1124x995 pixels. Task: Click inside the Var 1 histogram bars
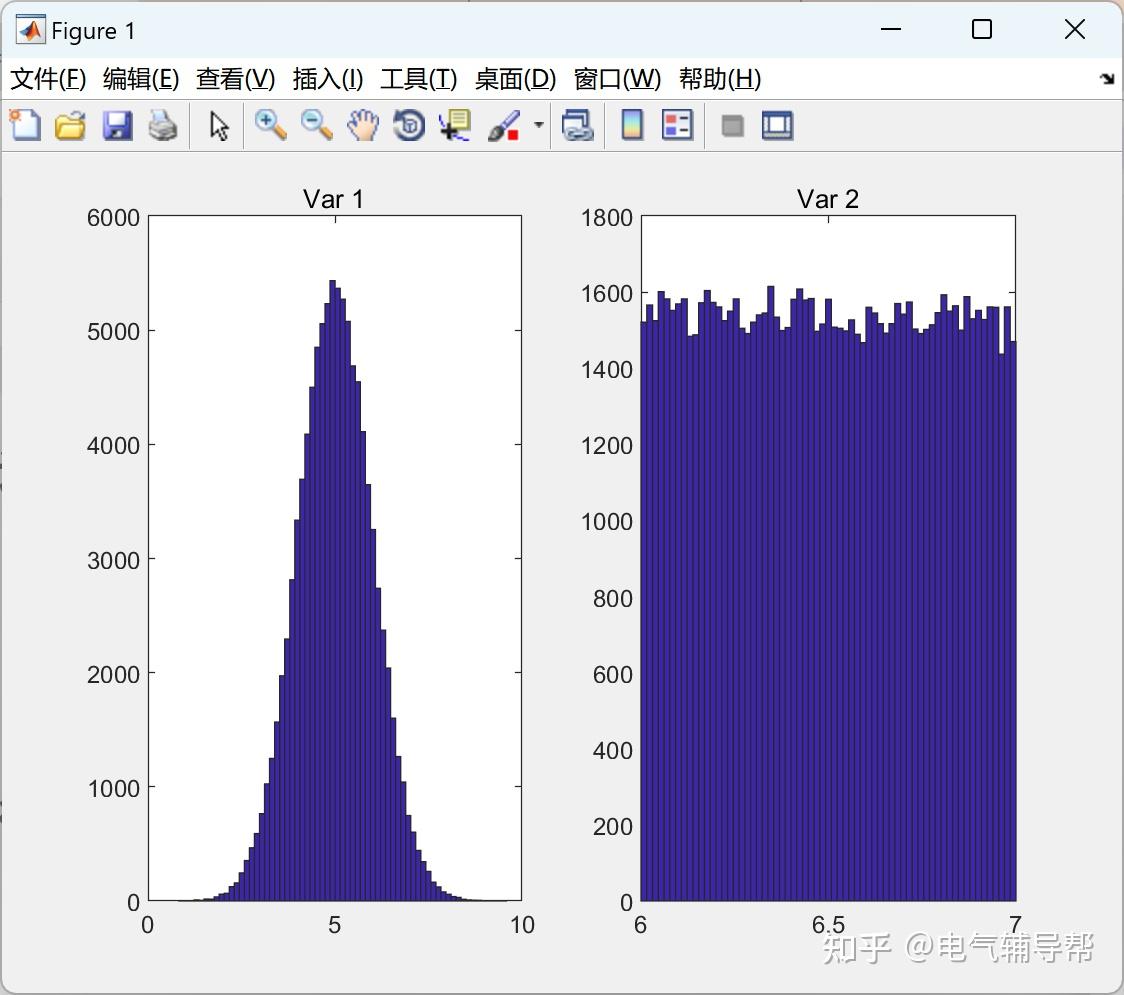(333, 645)
